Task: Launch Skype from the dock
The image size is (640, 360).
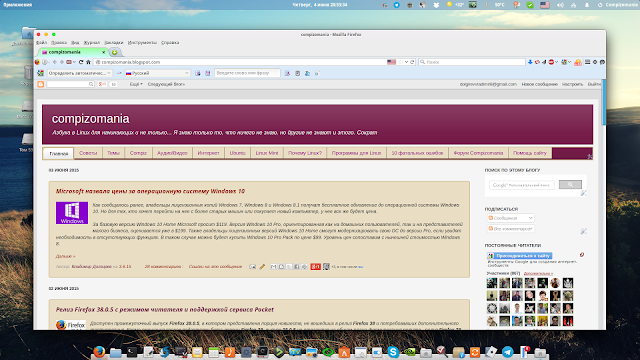Action: (x=393, y=352)
